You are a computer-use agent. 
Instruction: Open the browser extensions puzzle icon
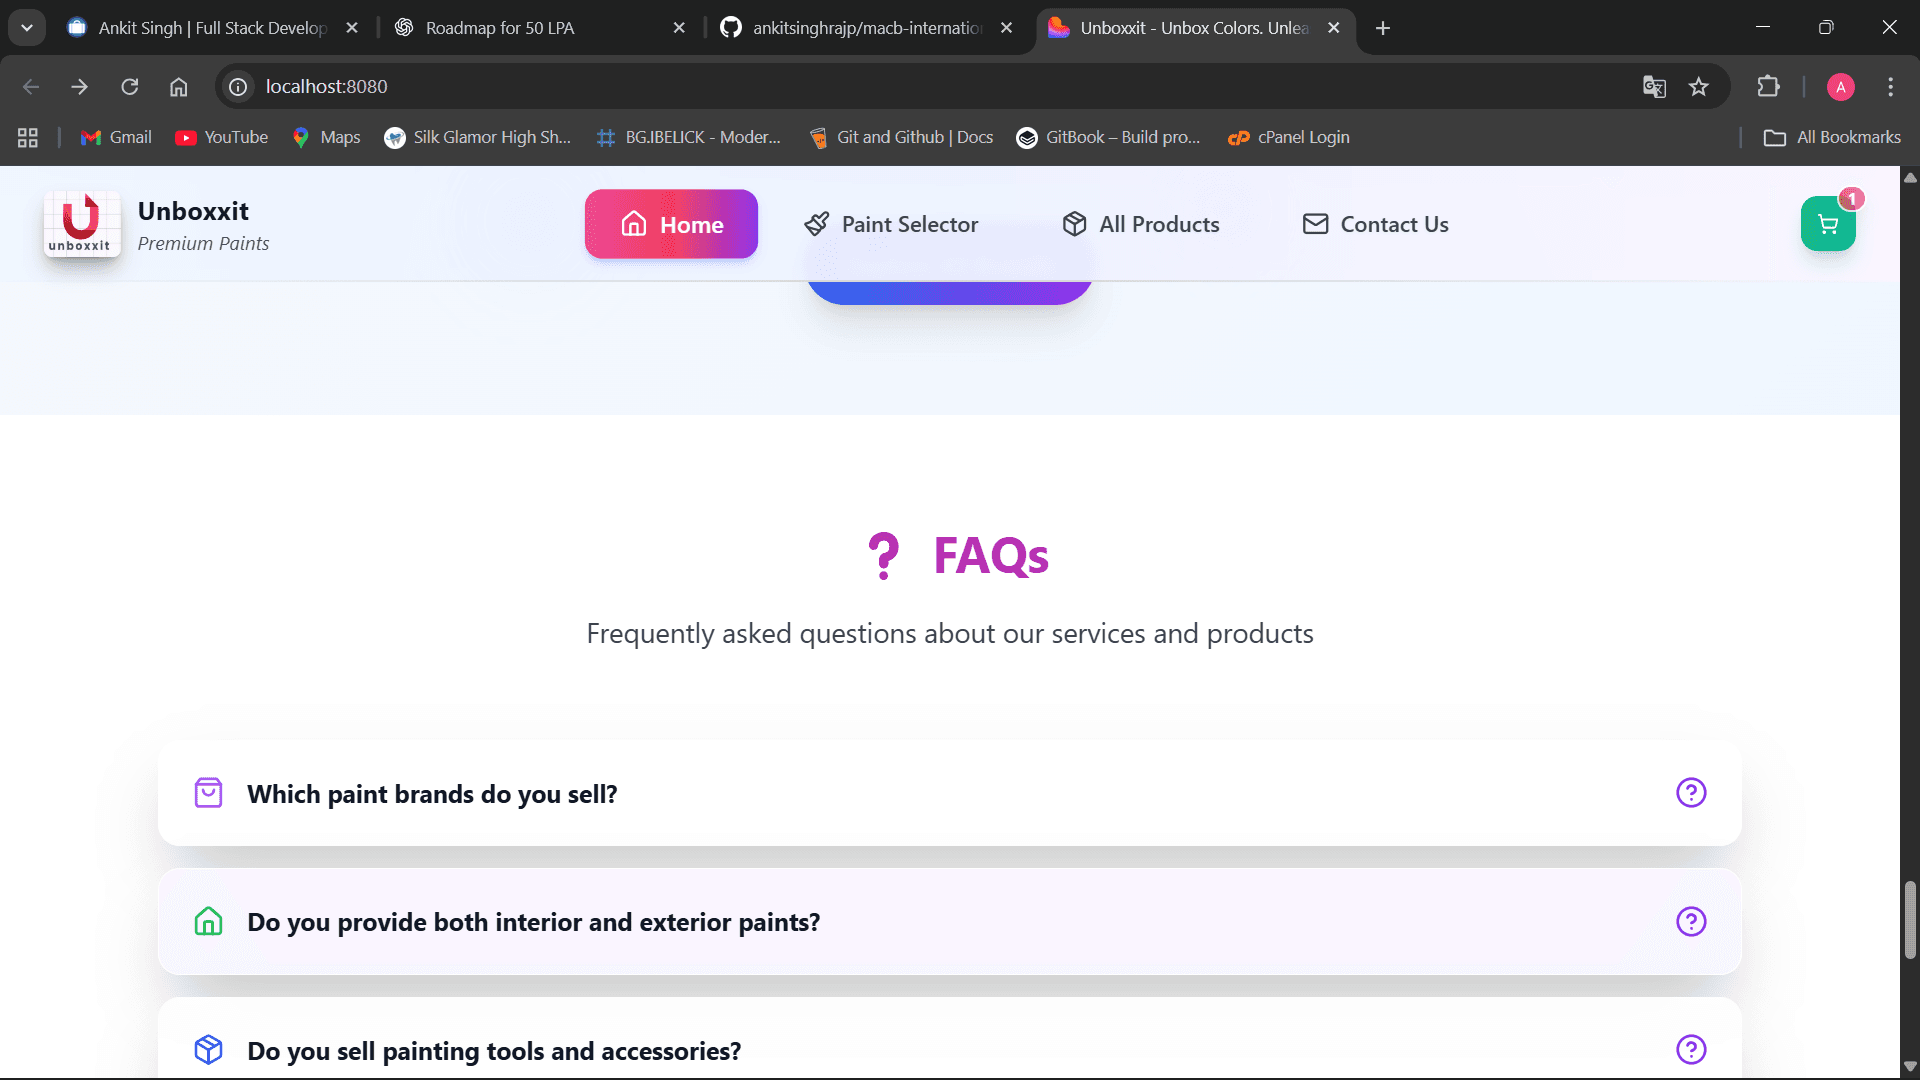tap(1768, 87)
